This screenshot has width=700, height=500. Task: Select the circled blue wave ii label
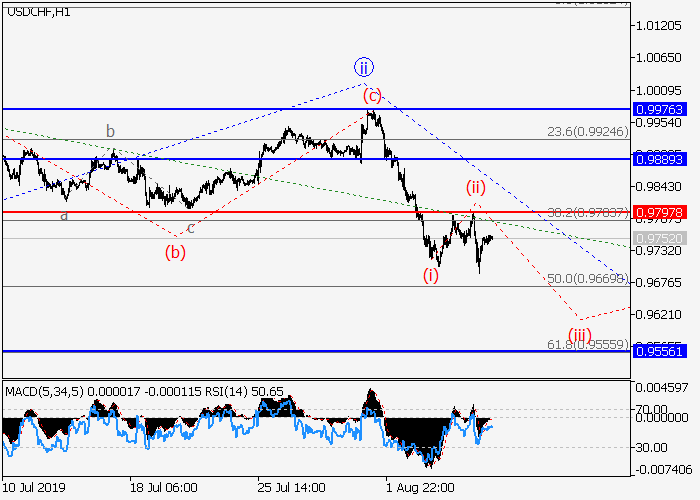(x=363, y=68)
